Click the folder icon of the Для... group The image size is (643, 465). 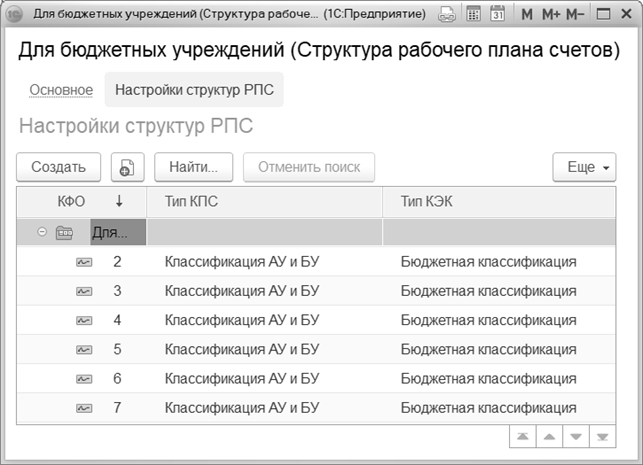coord(65,233)
